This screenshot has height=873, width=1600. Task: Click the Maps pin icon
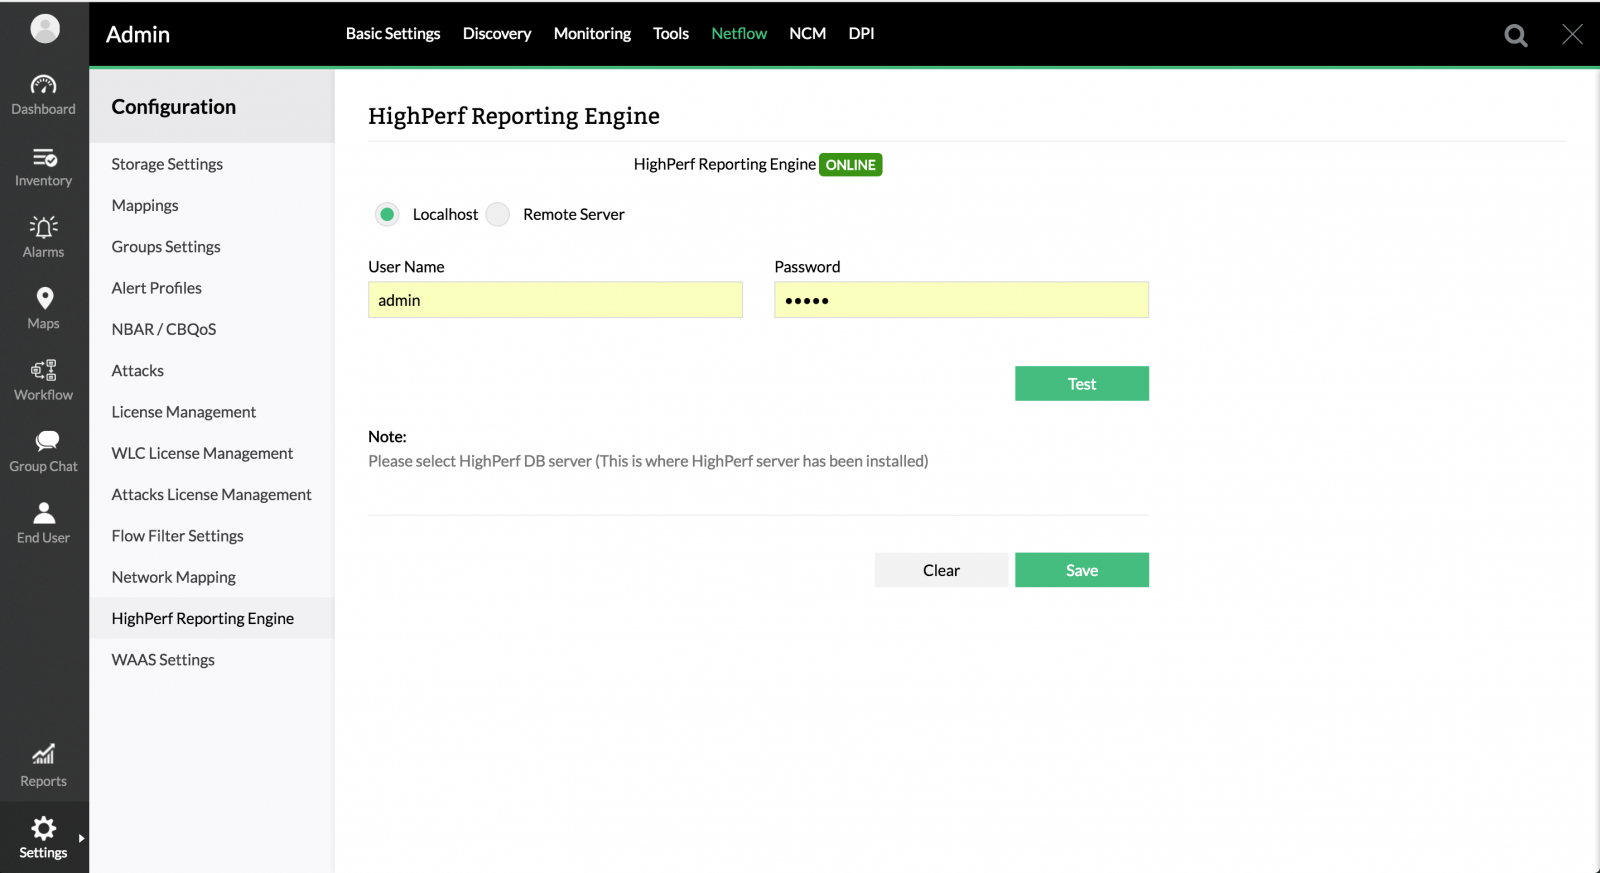pos(44,299)
